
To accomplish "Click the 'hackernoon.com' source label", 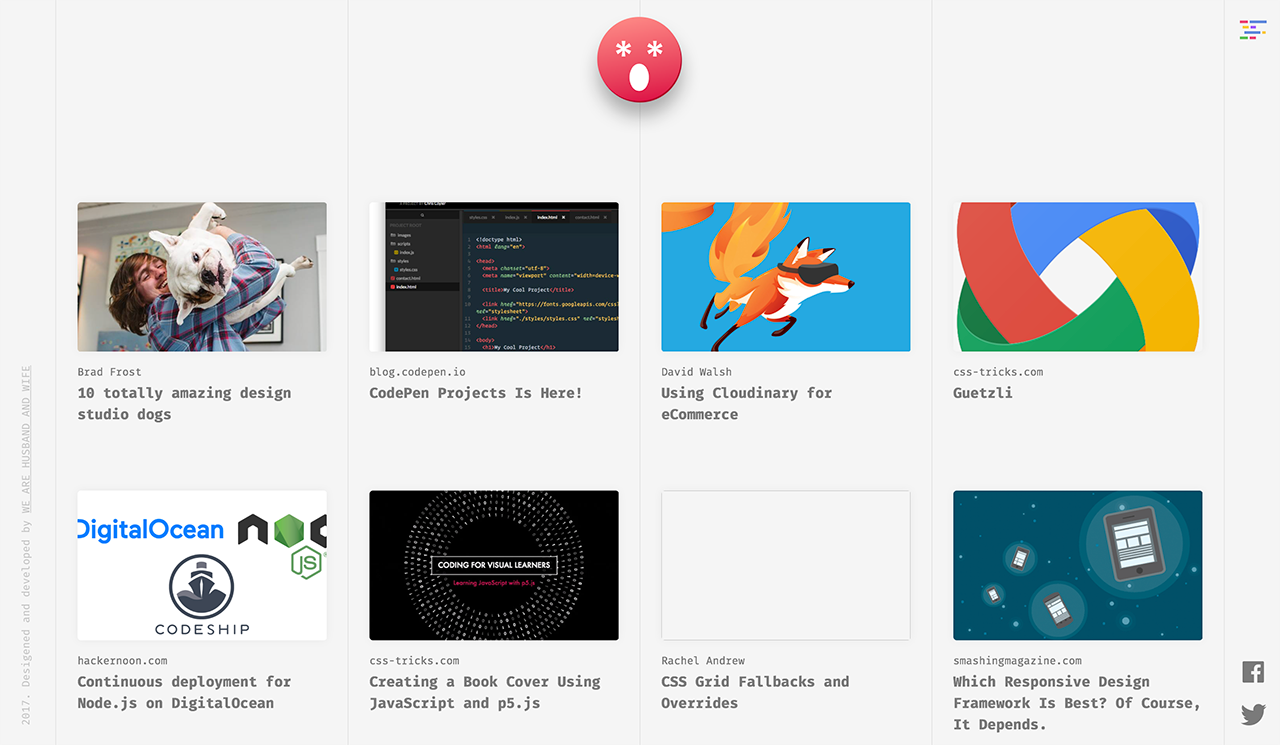I will (123, 661).
